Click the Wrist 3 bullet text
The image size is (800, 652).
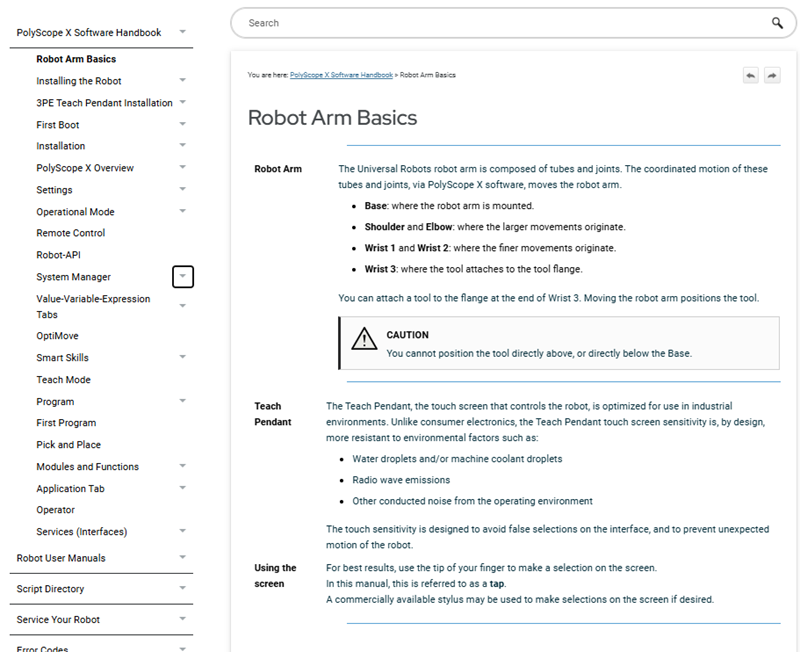tap(473, 269)
